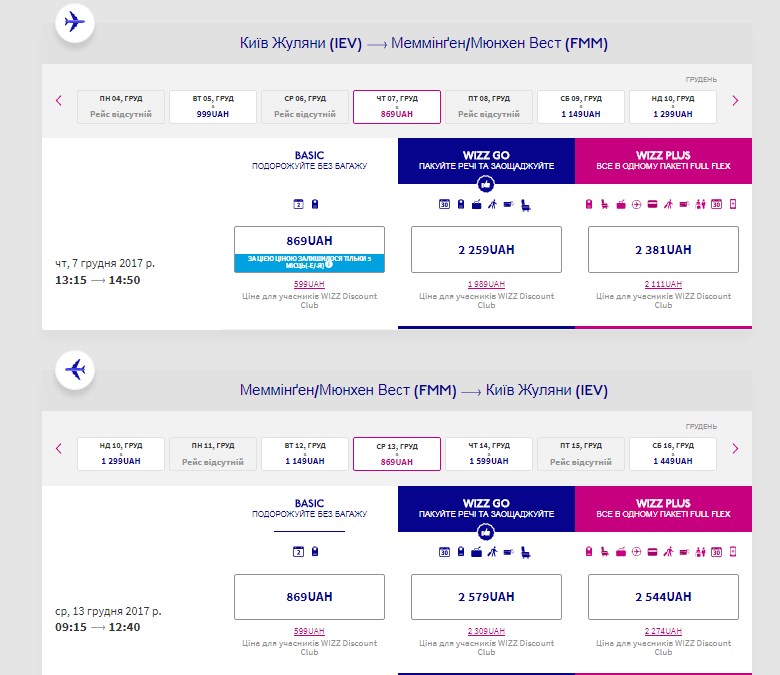Click the outbound 599 UAH Discount Club price link
This screenshot has height=675, width=780.
309,285
